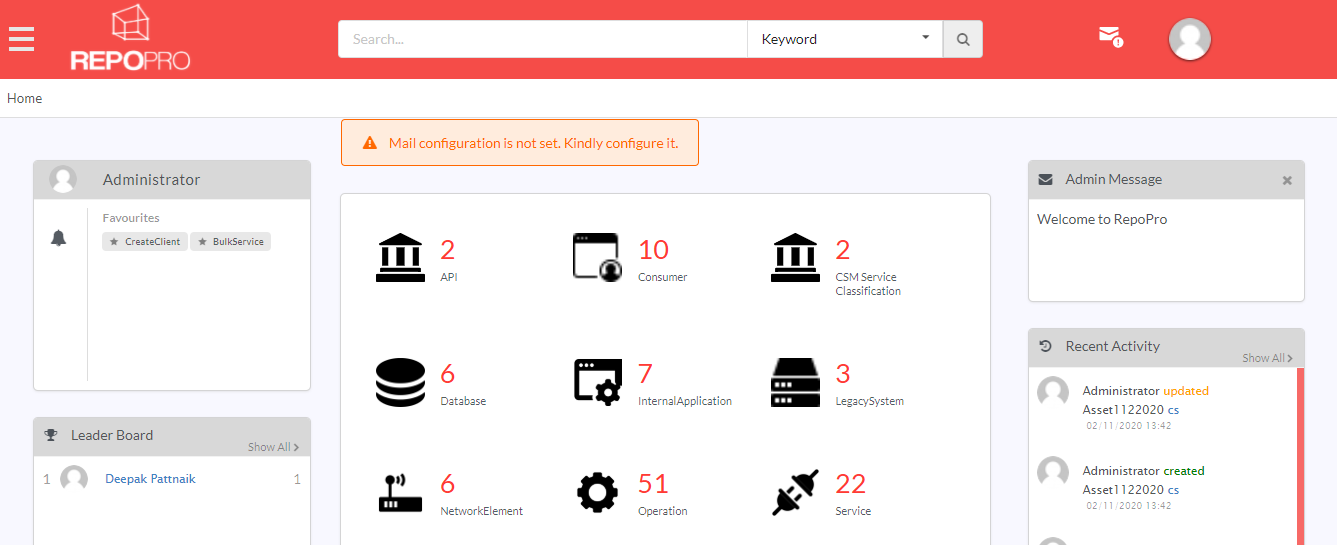The height and width of the screenshot is (545, 1337).
Task: Click the InternalApplication count 7
Action: point(645,374)
